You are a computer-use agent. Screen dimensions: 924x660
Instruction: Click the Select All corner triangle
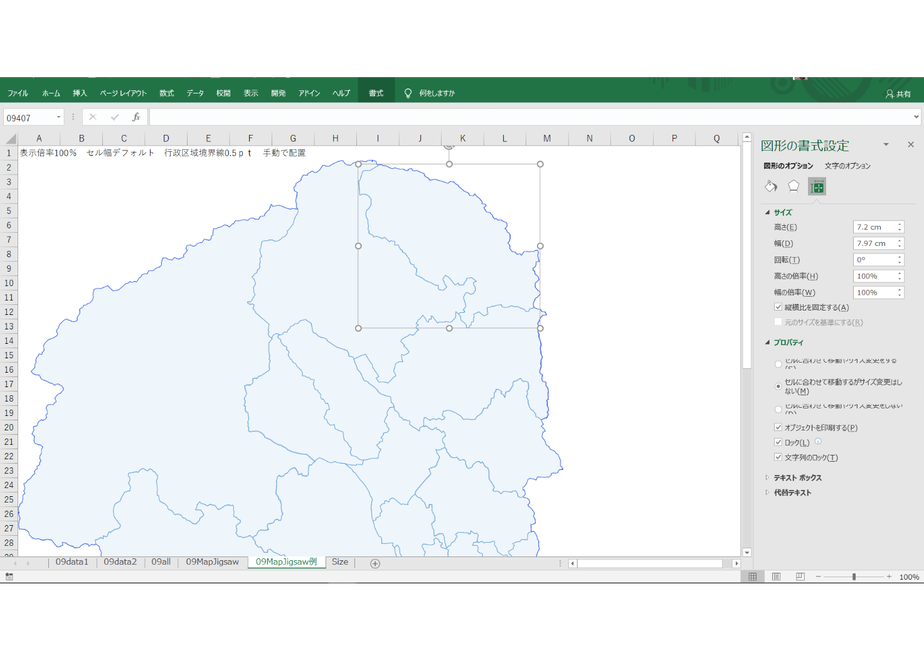point(10,139)
